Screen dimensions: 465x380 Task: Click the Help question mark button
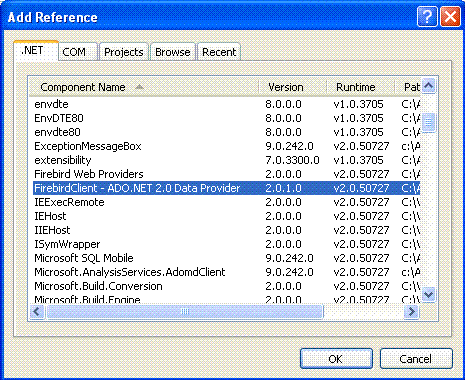pos(427,16)
